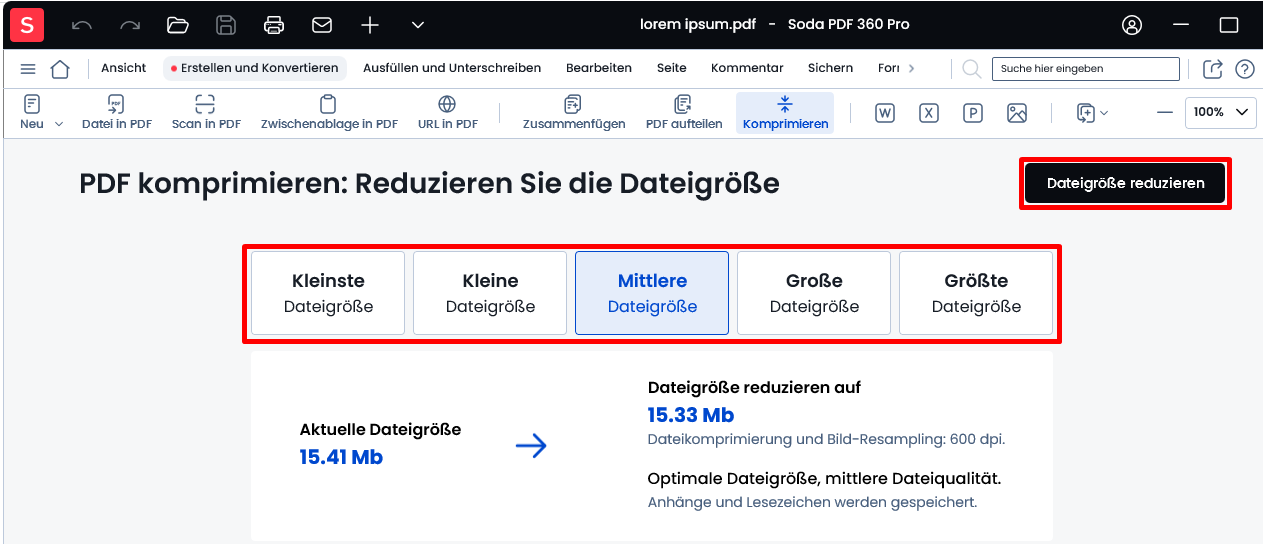Choose Scan in PDF

tap(206, 113)
